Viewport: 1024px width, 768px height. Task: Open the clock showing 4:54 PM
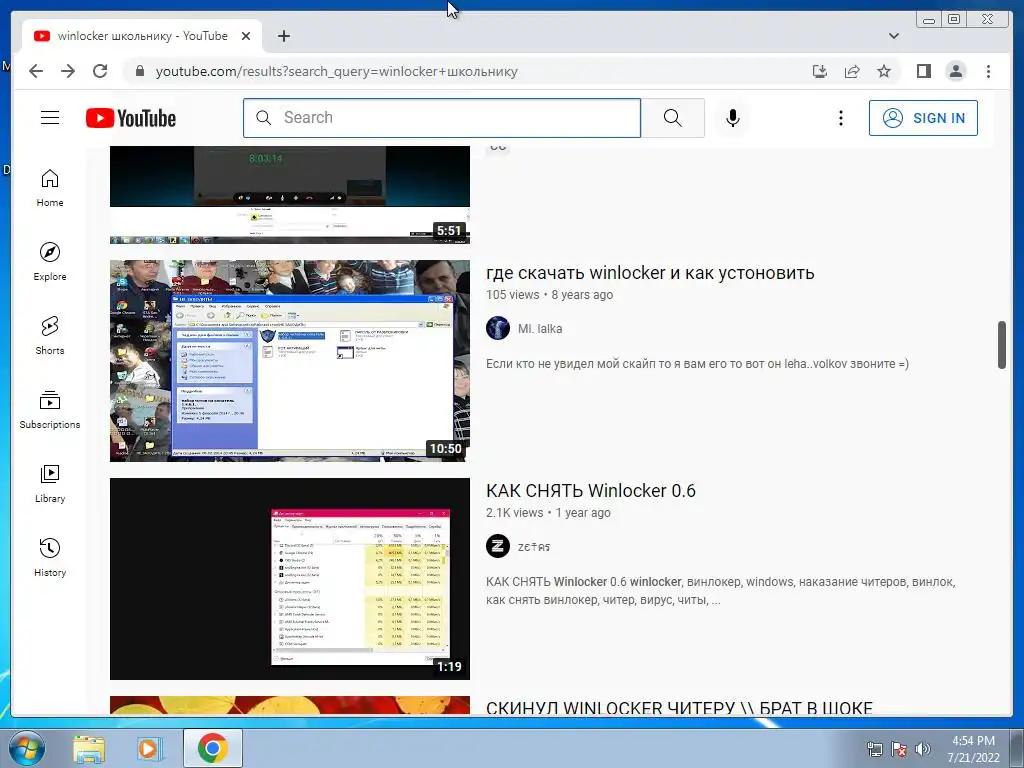973,749
